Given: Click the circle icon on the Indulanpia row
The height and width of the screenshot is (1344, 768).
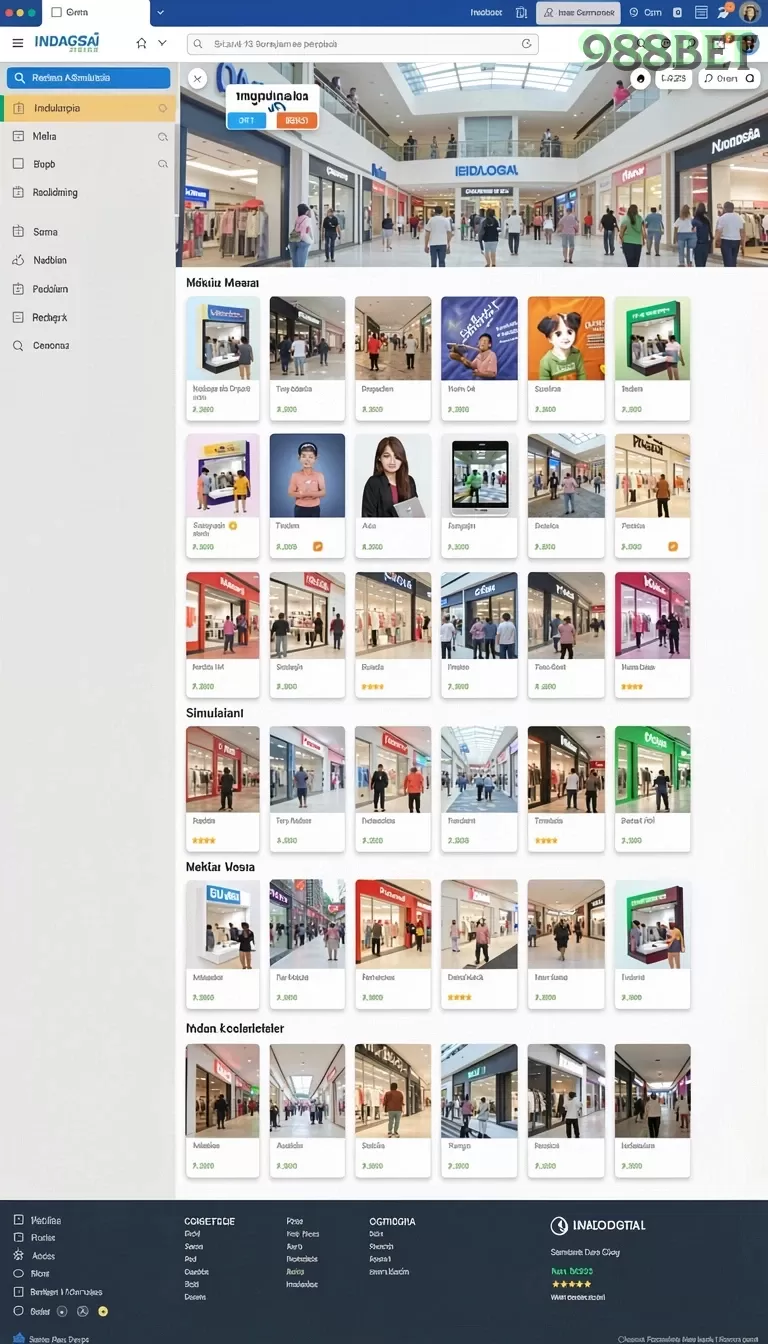Looking at the screenshot, I should pos(163,108).
